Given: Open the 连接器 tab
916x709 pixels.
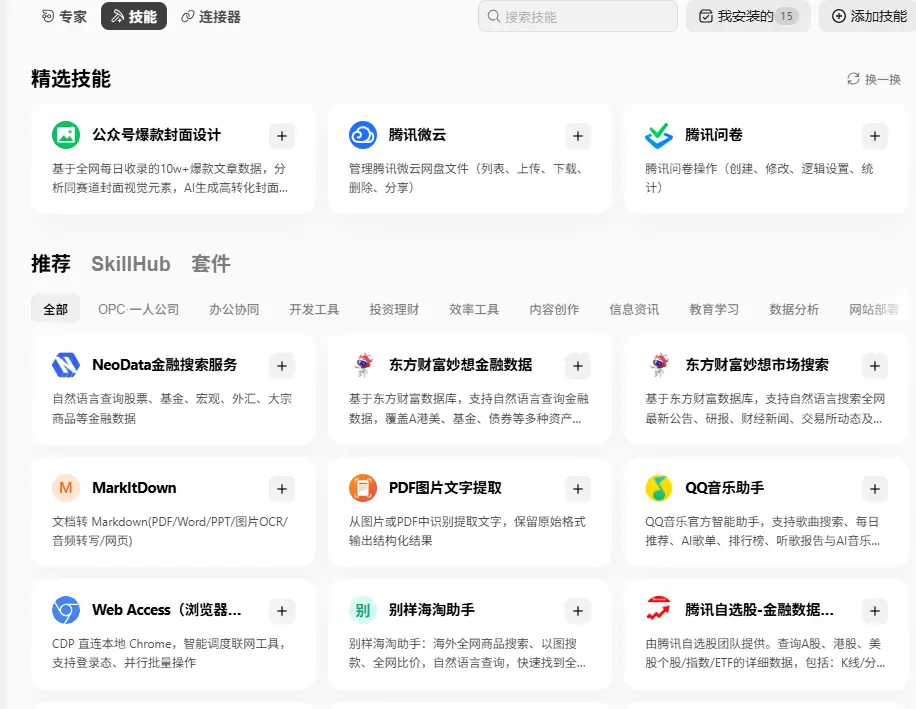Looking at the screenshot, I should click(x=211, y=16).
